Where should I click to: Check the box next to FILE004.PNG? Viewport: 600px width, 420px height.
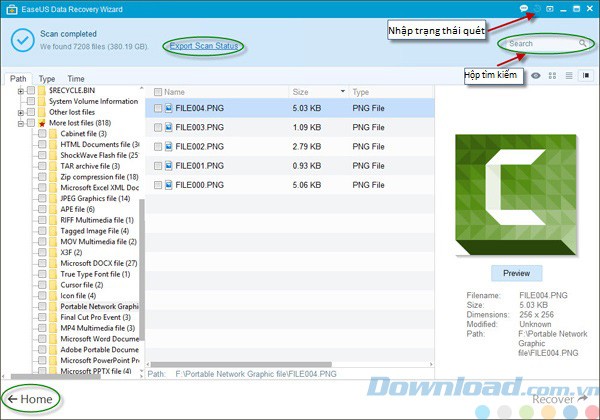point(157,108)
